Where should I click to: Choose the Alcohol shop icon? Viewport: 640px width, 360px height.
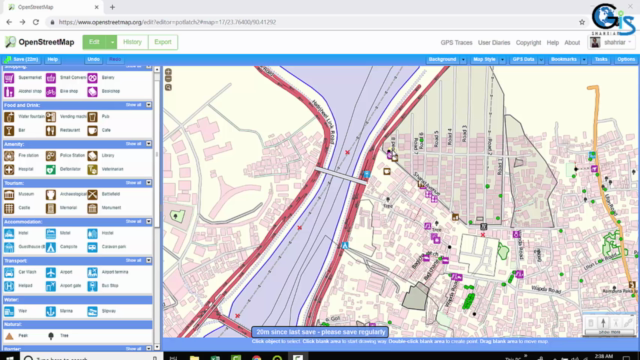[9, 91]
